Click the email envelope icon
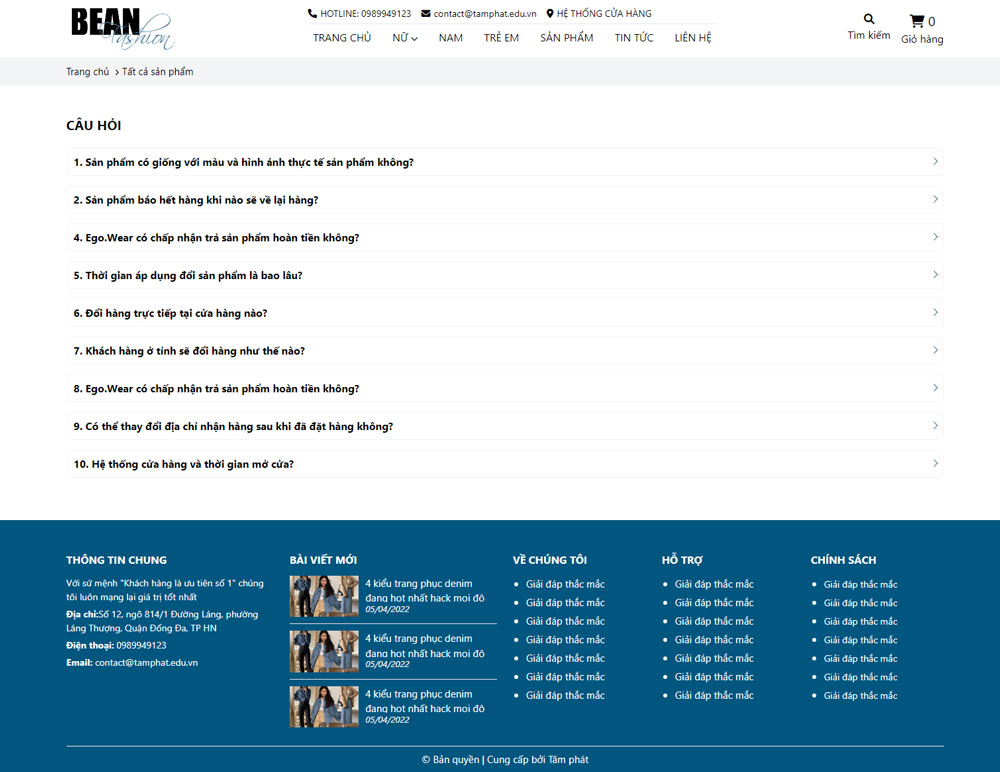This screenshot has height=772, width=1000. [426, 14]
